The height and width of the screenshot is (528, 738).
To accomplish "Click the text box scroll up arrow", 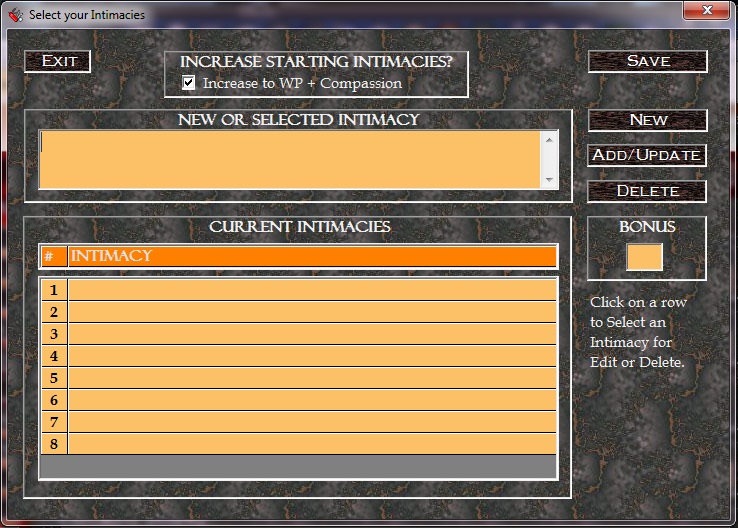I will pyautogui.click(x=549, y=140).
